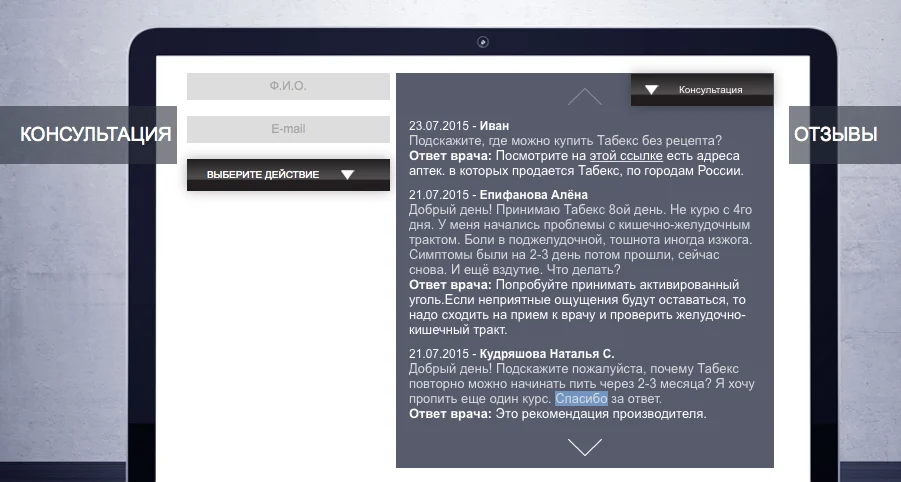Click 'Это рекомендация производителя.' answer text
Image resolution: width=901 pixels, height=482 pixels.
[x=601, y=414]
